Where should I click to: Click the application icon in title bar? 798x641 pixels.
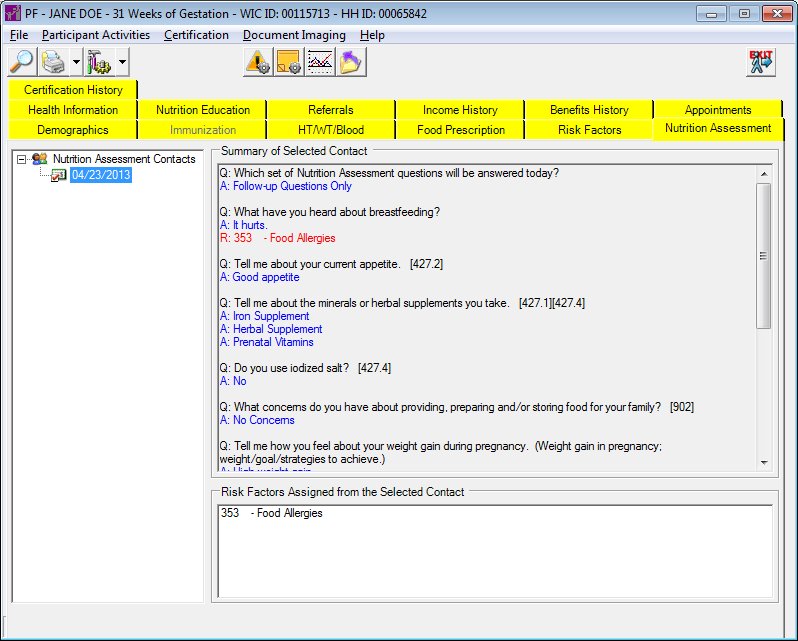[x=12, y=13]
